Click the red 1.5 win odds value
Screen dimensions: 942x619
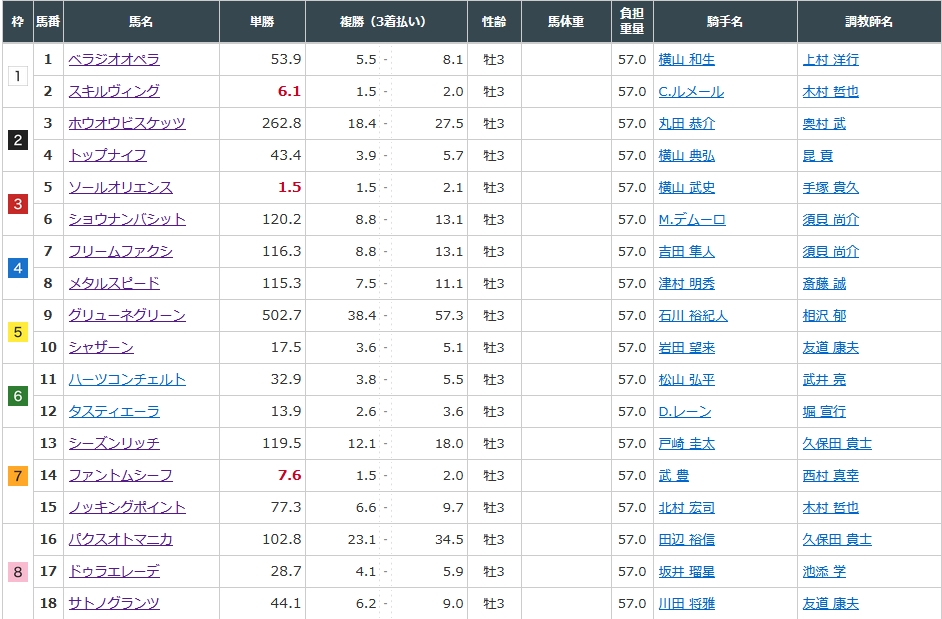(x=289, y=187)
